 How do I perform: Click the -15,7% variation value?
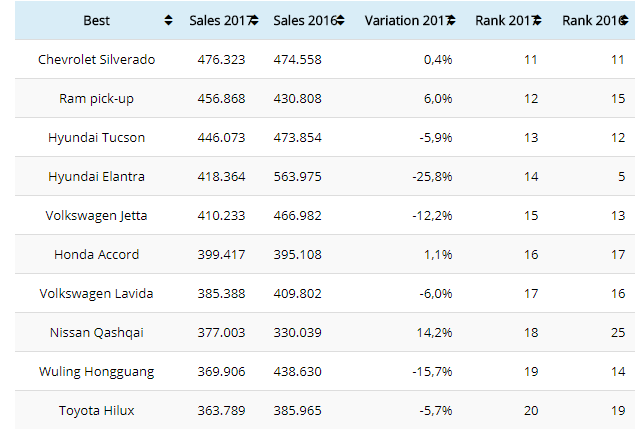point(432,372)
